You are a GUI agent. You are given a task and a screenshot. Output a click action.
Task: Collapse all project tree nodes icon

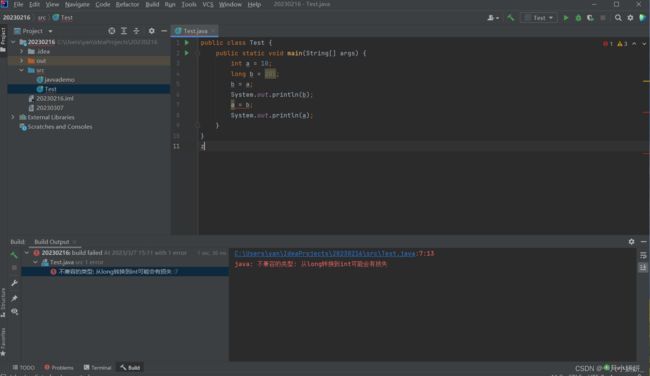click(136, 31)
